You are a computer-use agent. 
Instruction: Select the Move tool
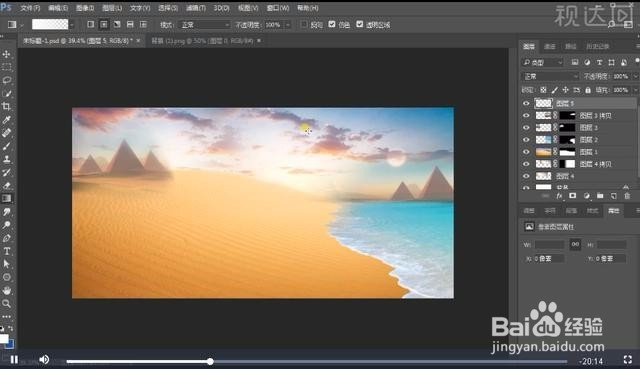(x=7, y=54)
